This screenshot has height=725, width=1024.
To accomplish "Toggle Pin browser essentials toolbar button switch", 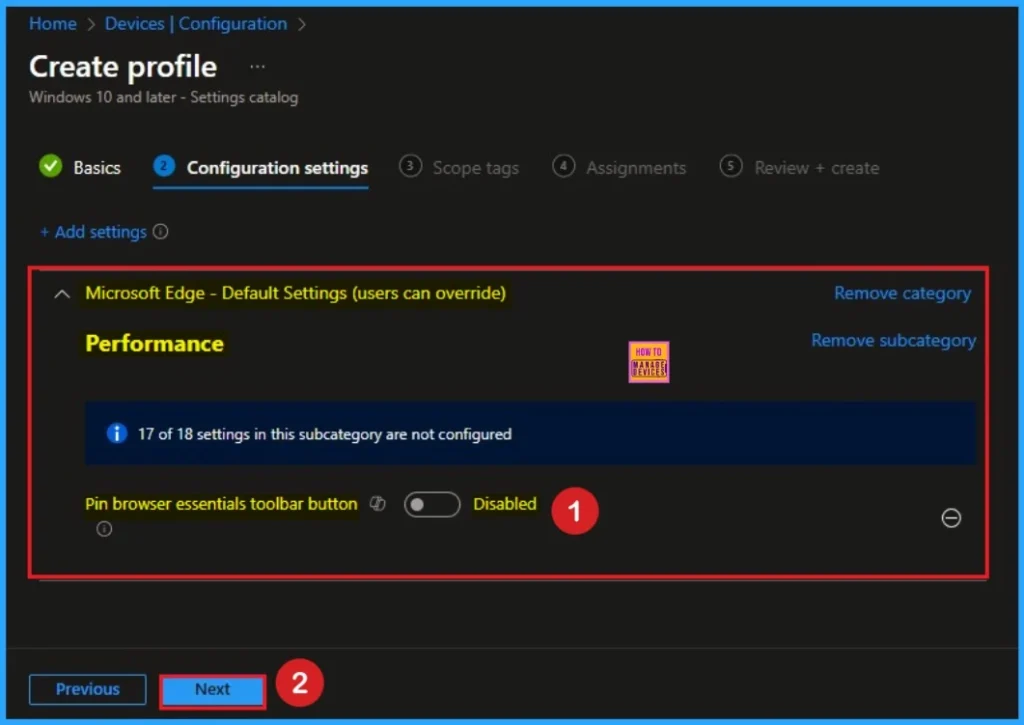I will [x=432, y=504].
